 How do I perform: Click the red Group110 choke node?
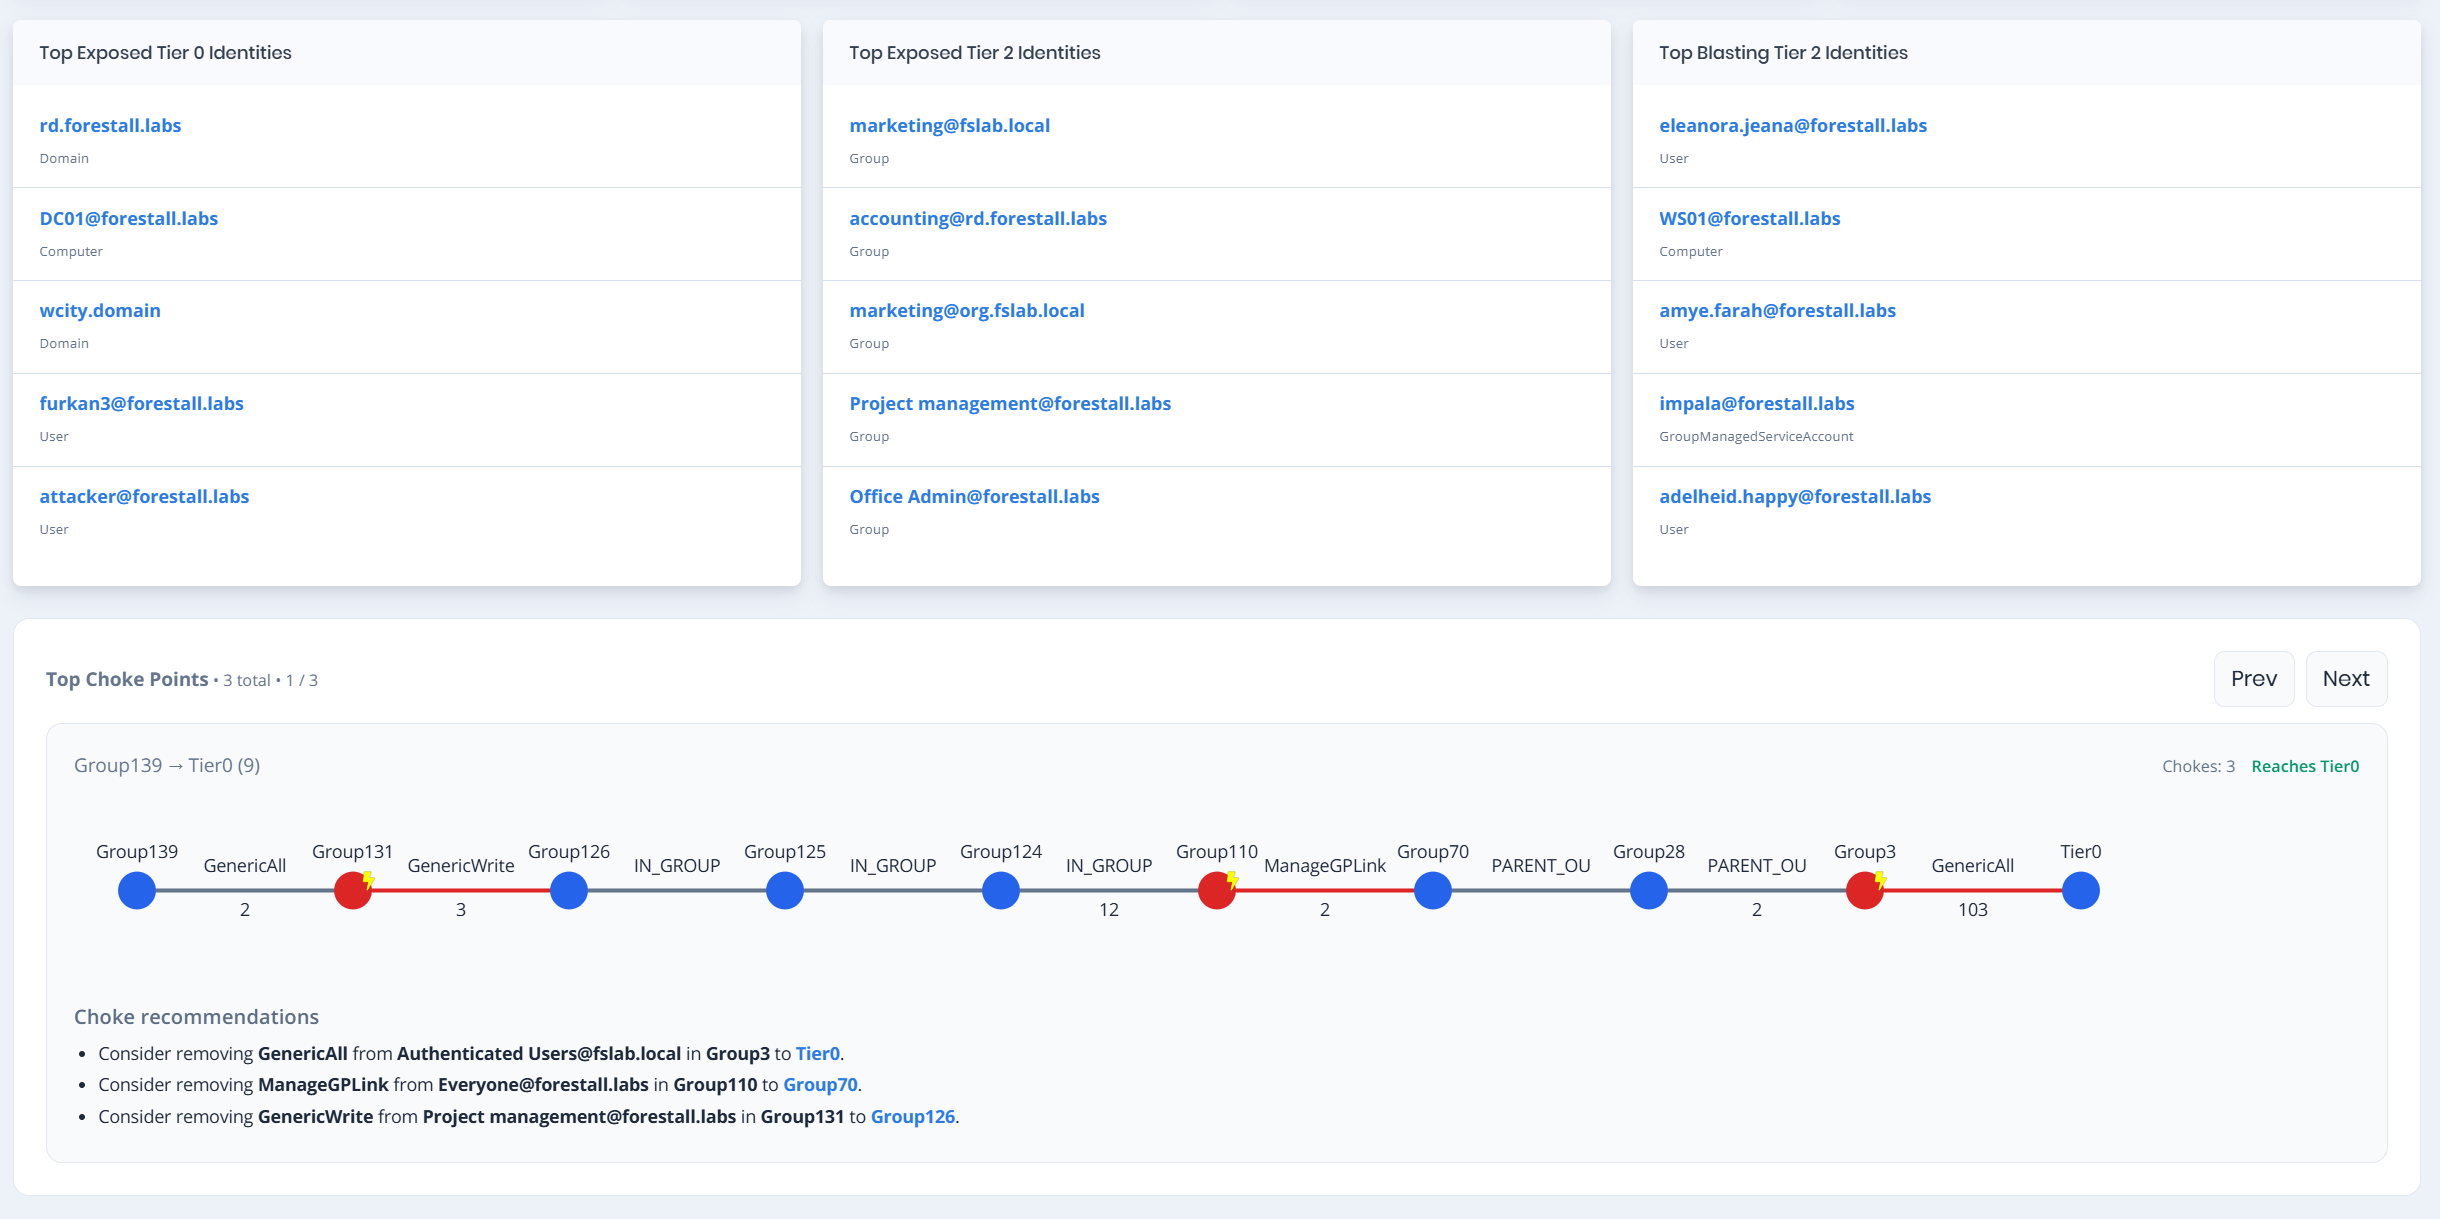point(1216,890)
